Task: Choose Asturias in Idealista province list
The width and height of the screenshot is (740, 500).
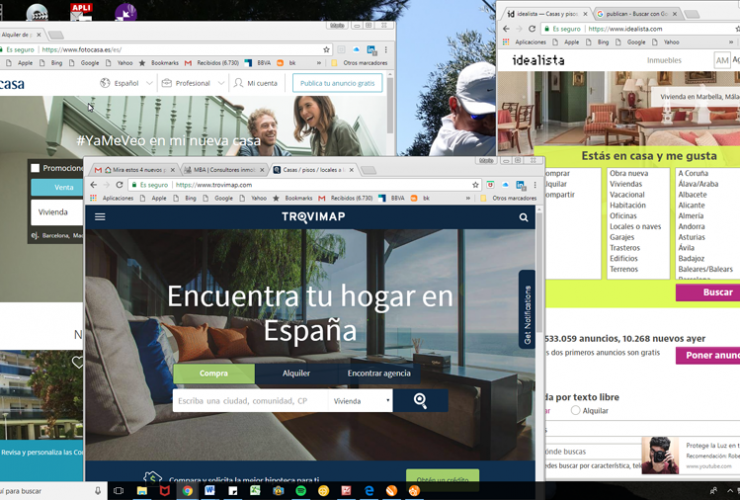Action: (691, 237)
